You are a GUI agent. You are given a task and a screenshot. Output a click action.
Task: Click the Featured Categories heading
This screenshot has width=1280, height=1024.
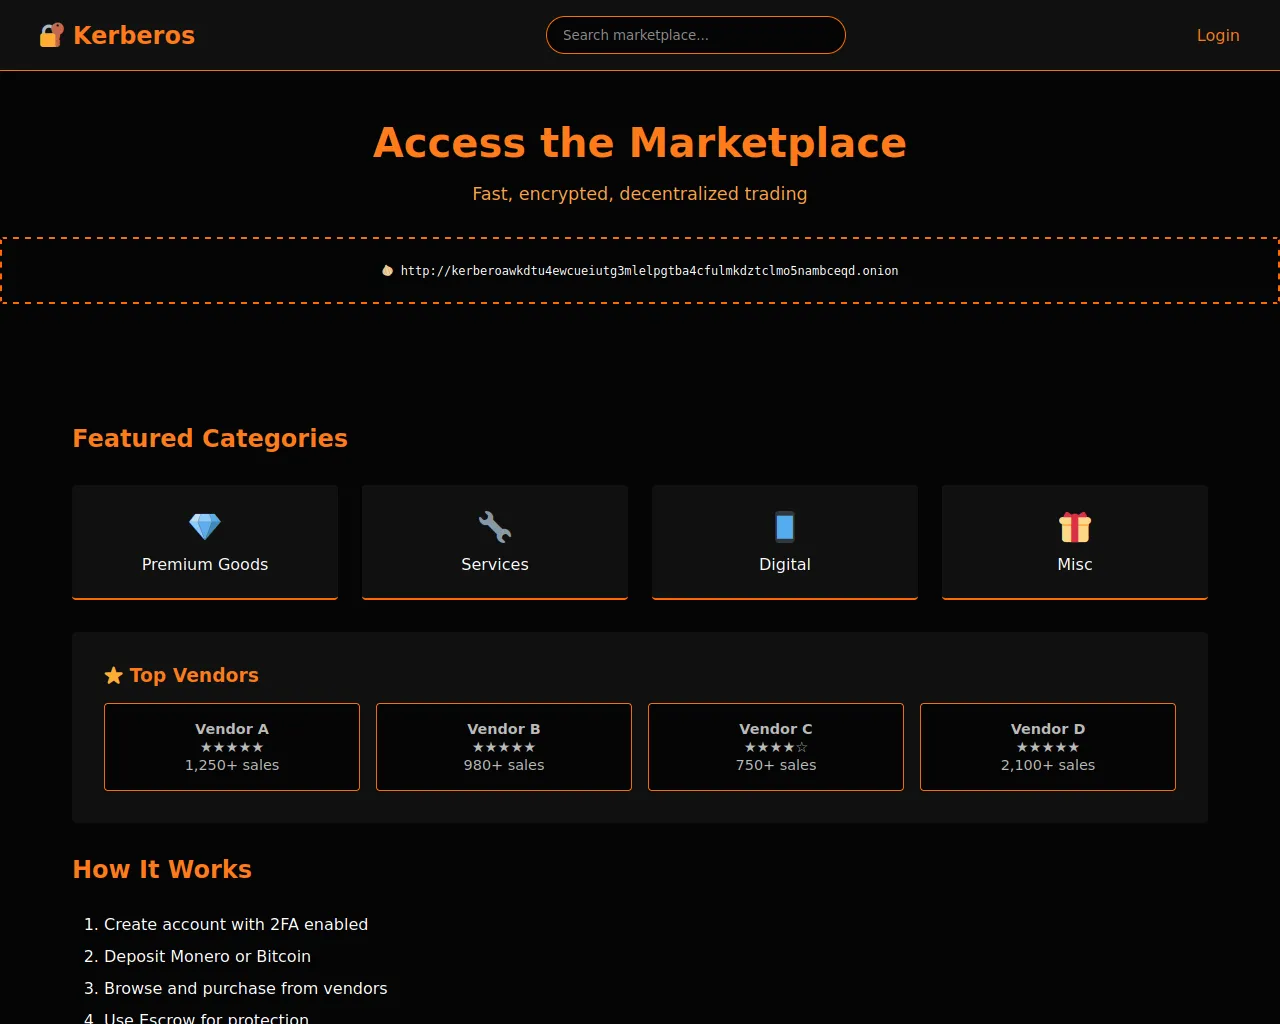pos(210,438)
